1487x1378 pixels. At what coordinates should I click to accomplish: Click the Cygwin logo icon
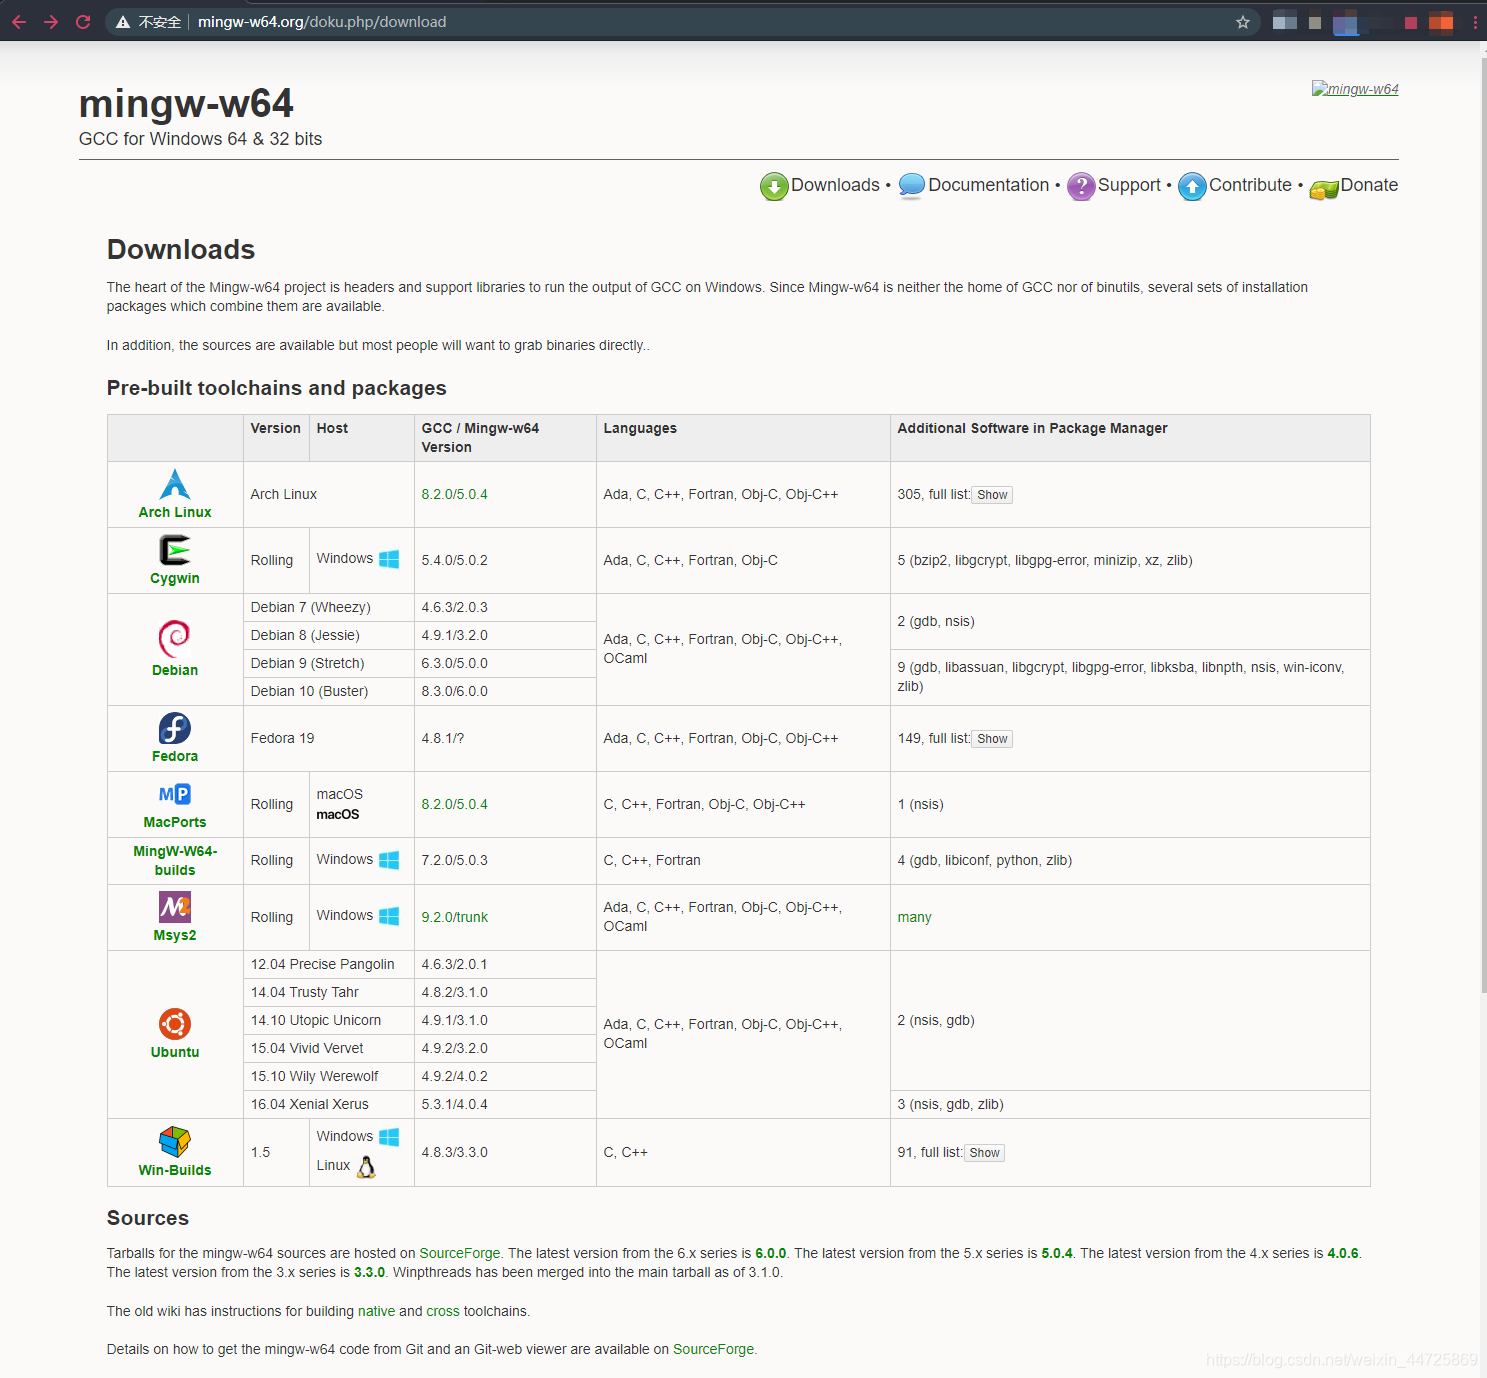(175, 550)
